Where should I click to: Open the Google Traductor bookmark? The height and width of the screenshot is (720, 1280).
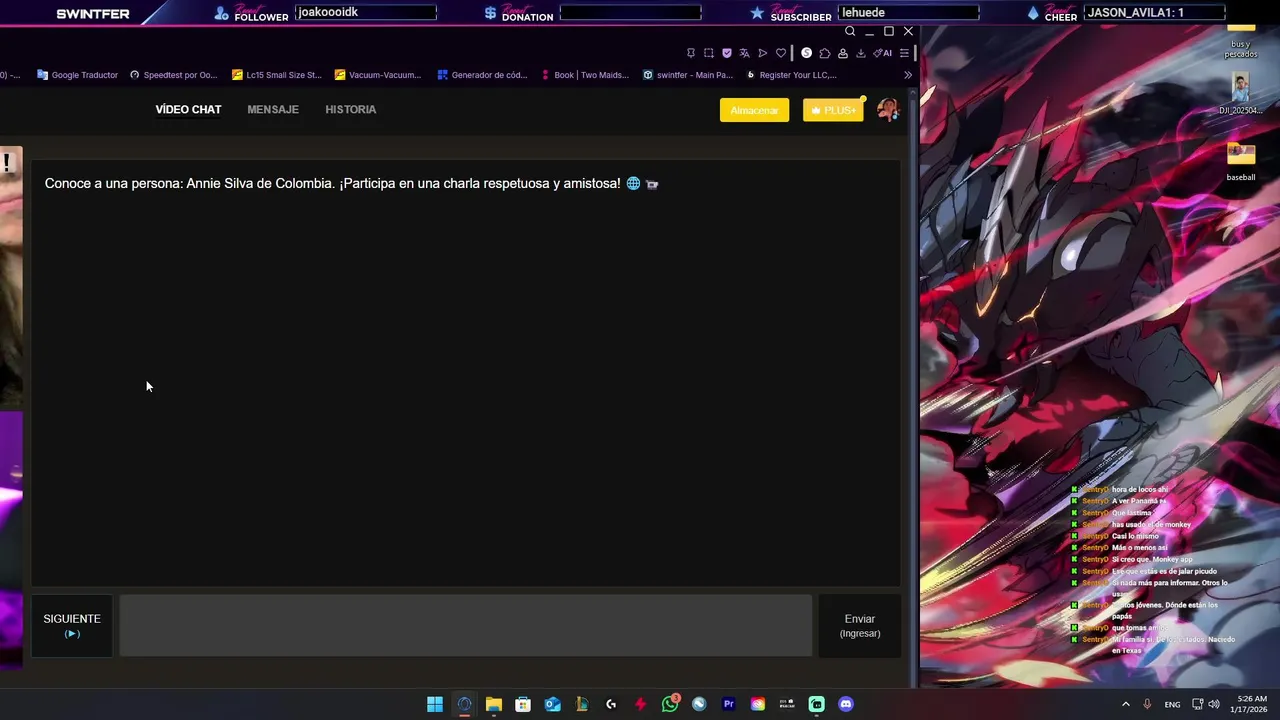78,75
